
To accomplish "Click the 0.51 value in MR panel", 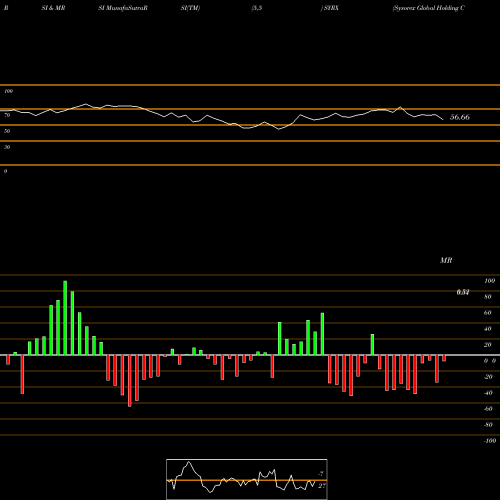I will click(463, 292).
